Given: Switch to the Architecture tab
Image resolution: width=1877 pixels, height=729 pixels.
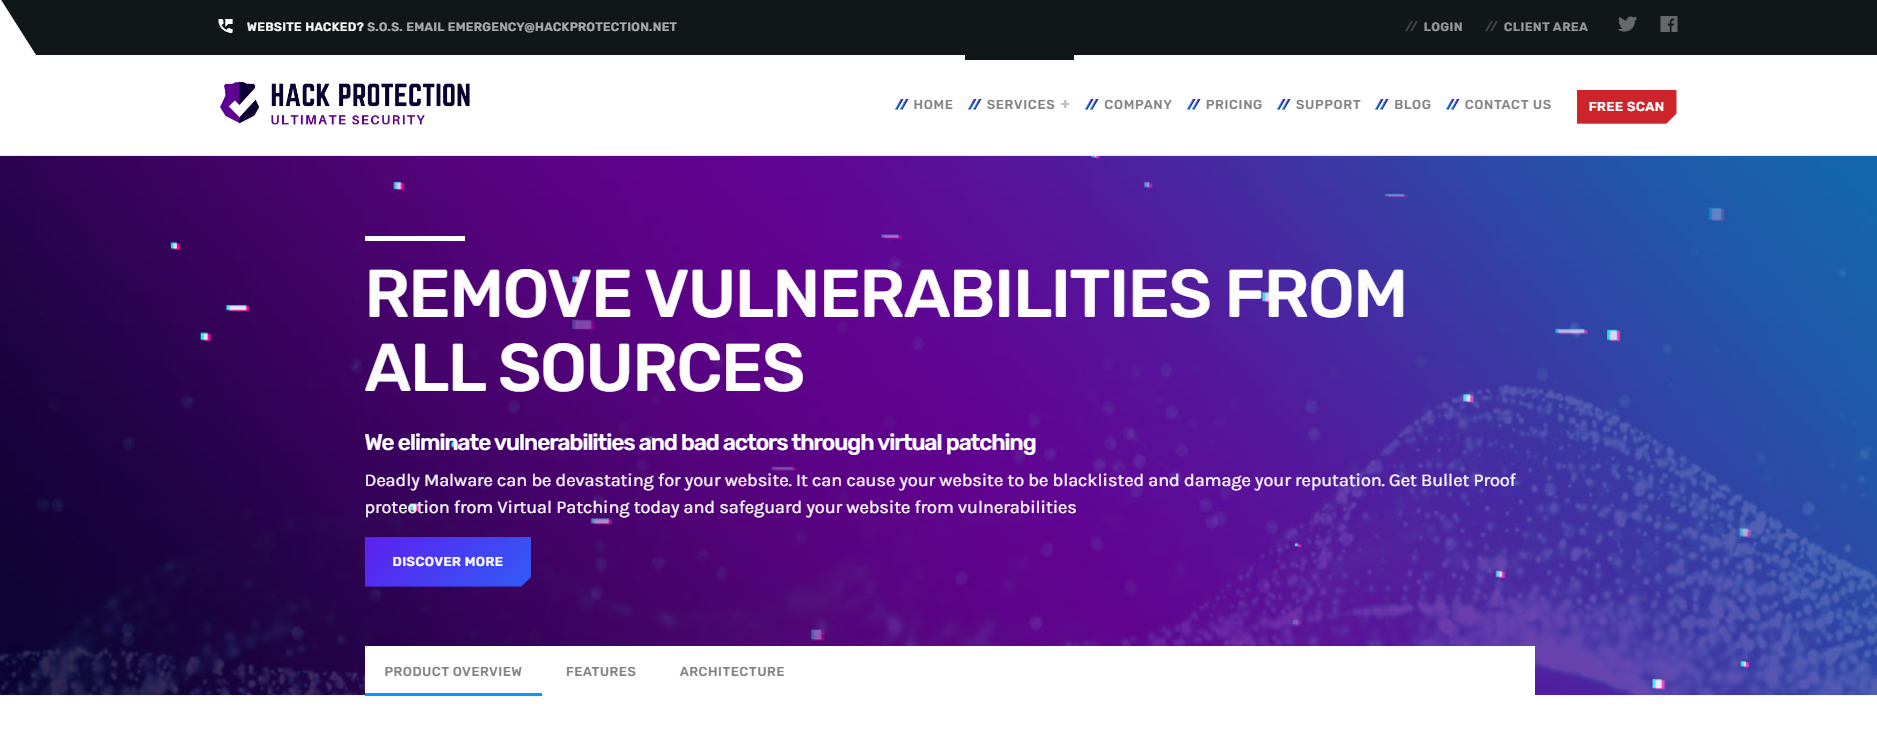Looking at the screenshot, I should (732, 672).
